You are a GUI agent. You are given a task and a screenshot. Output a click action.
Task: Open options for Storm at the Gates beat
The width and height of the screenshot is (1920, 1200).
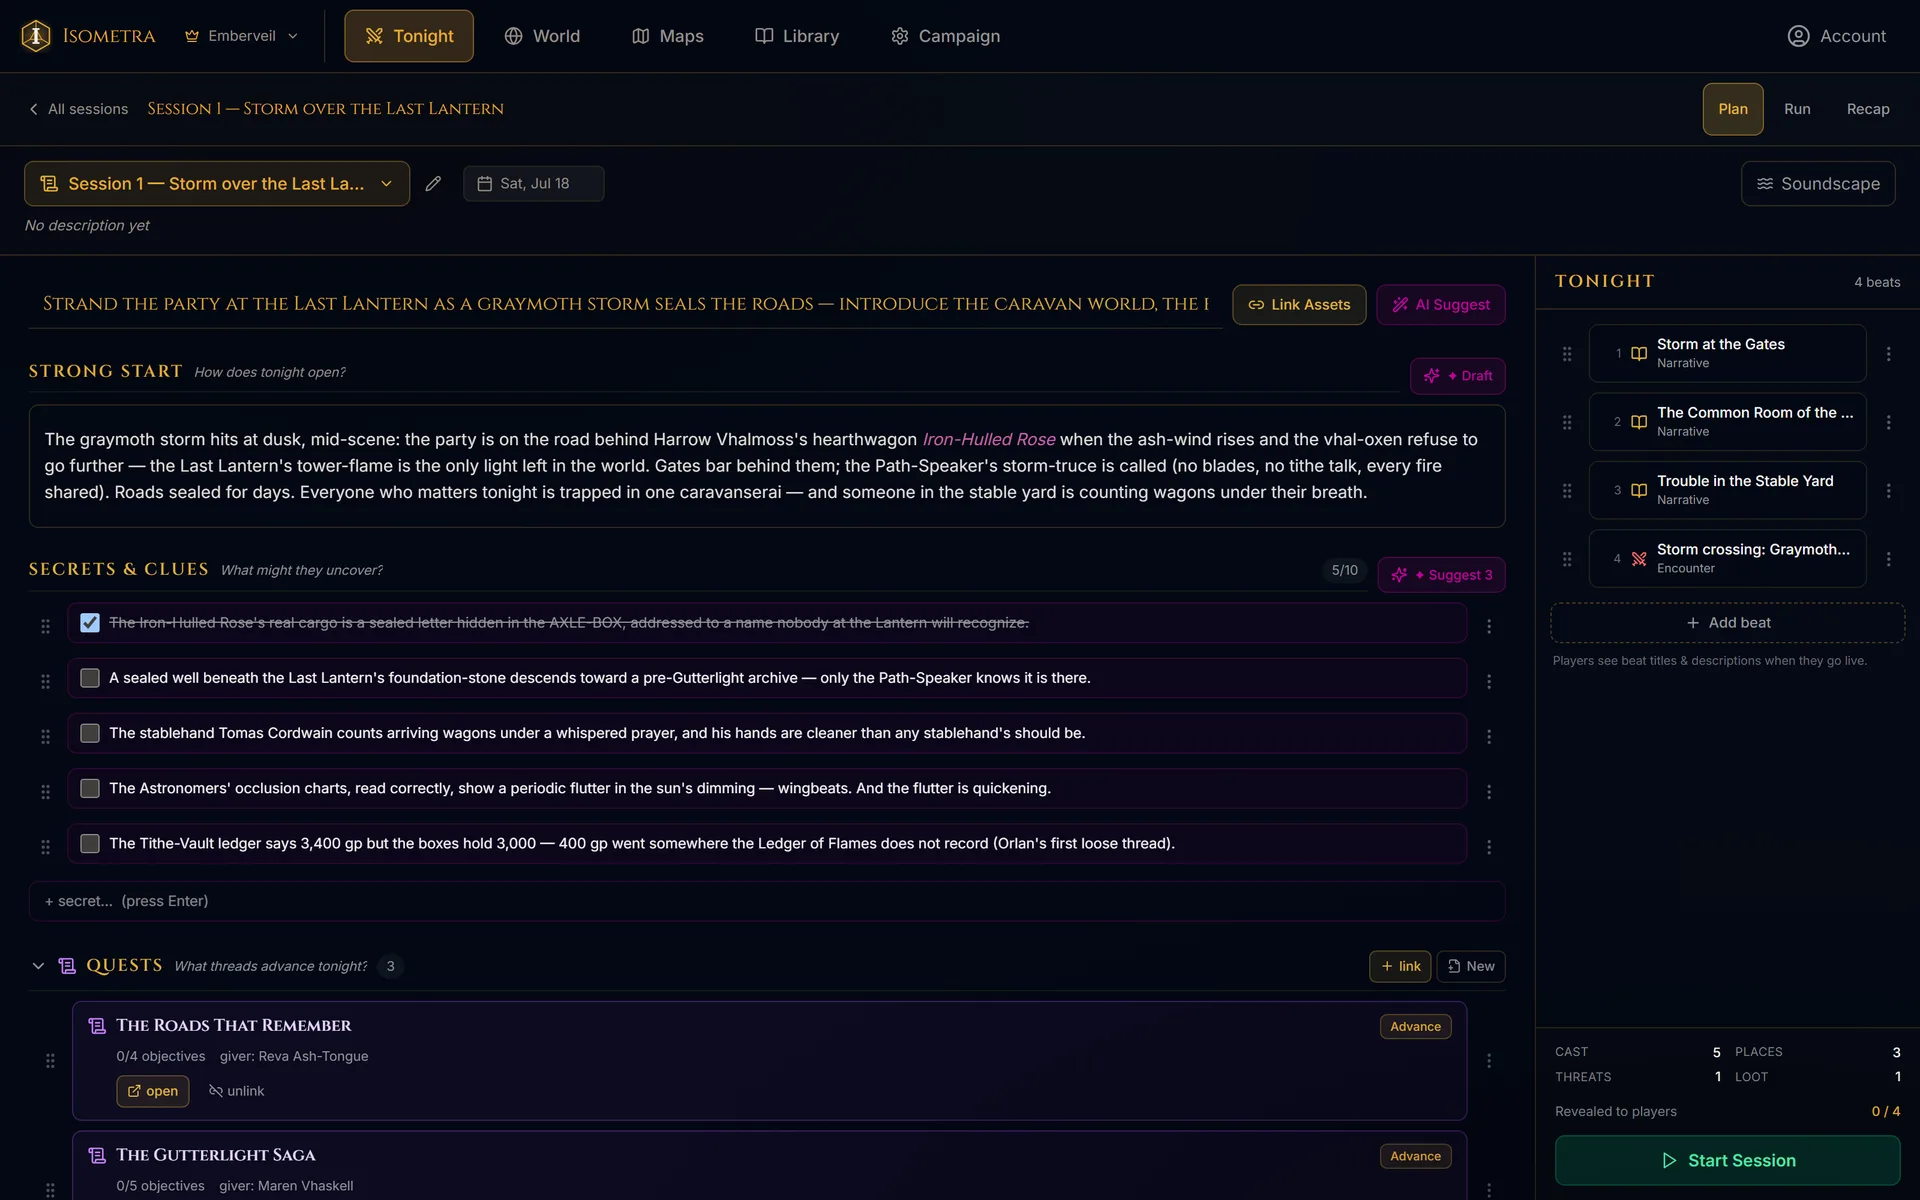[x=1888, y=354]
